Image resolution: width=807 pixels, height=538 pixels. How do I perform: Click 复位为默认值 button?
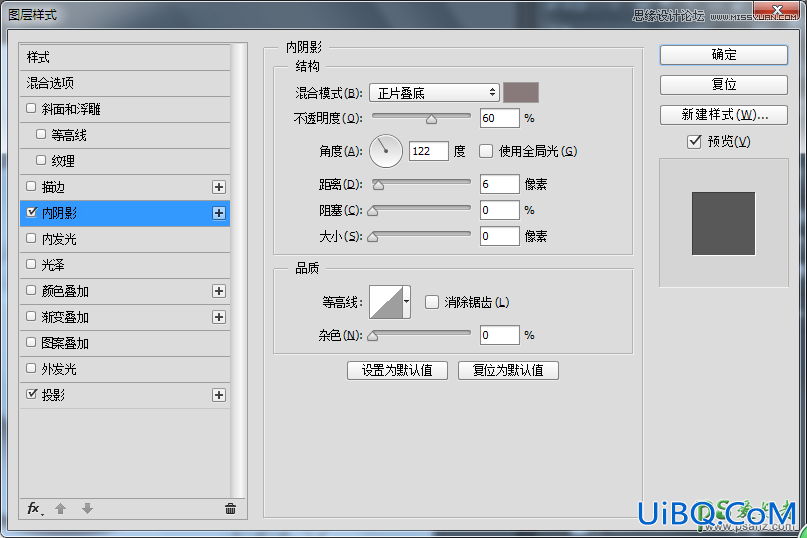508,370
